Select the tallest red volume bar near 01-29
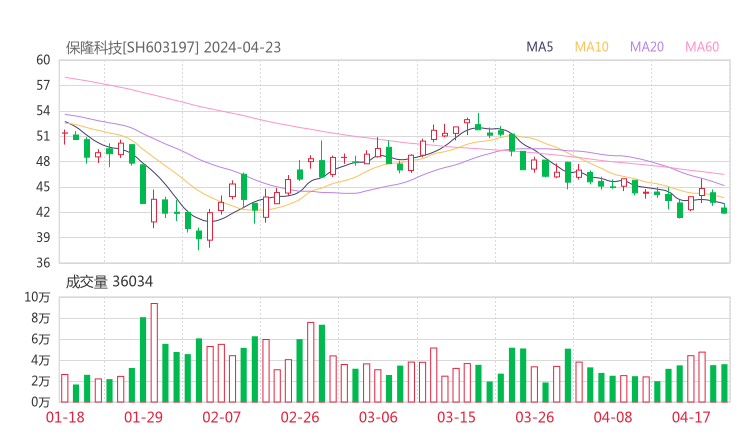 (154, 353)
